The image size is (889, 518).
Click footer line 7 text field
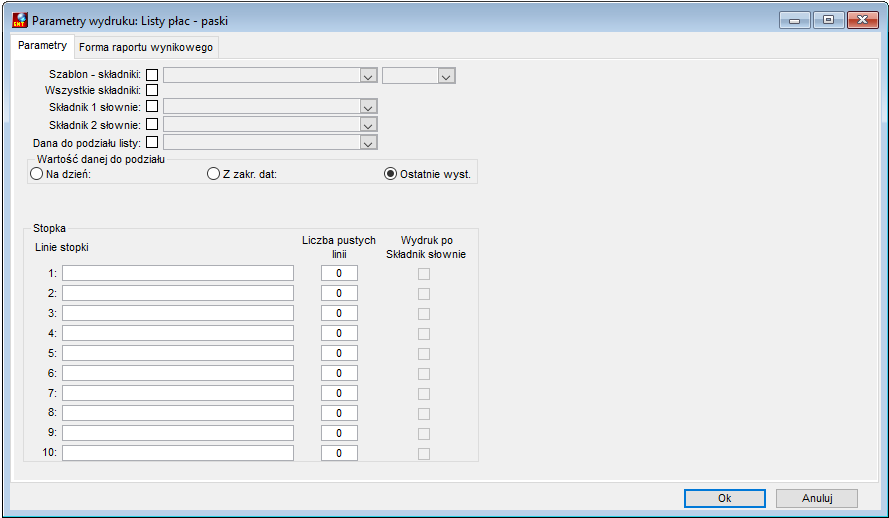click(178, 393)
